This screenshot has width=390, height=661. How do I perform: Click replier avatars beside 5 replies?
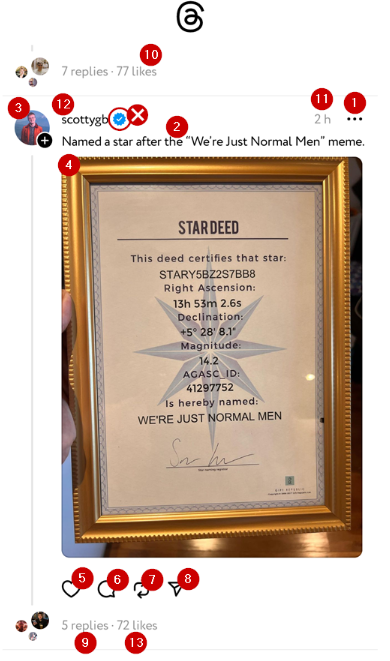tap(32, 625)
